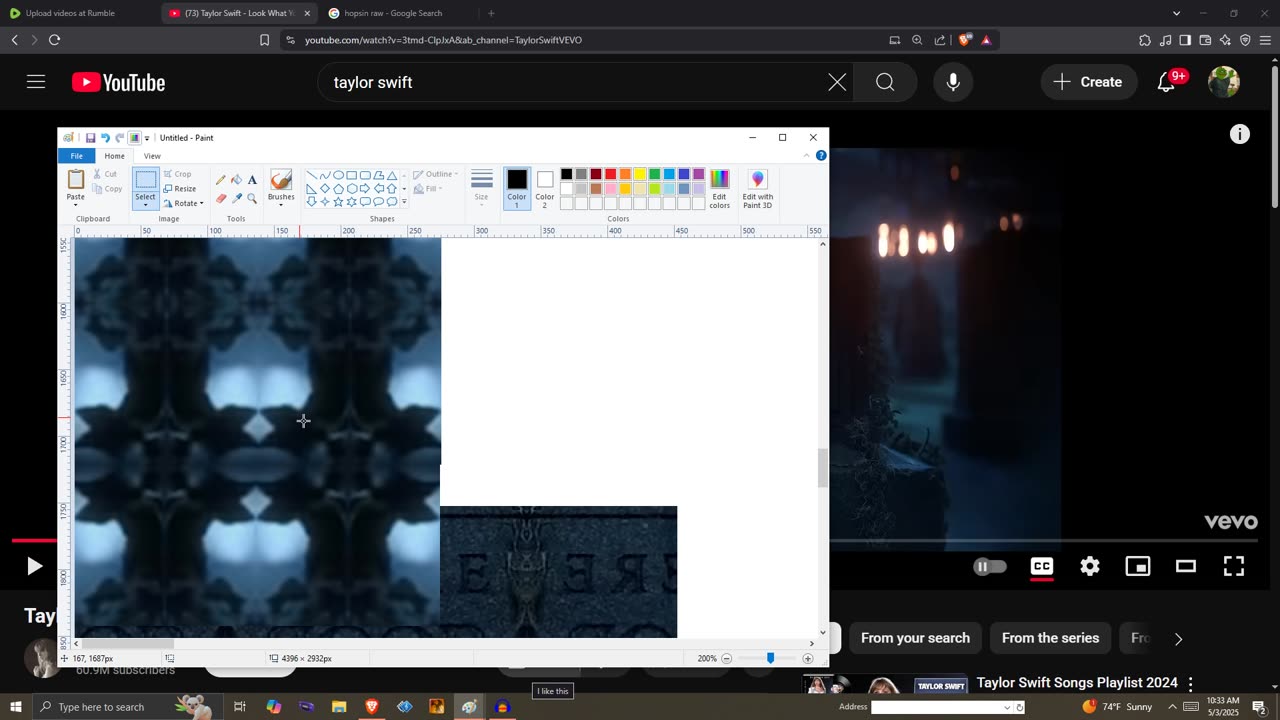
Task: Submit the YouTube search with magnifier button
Action: [x=885, y=82]
